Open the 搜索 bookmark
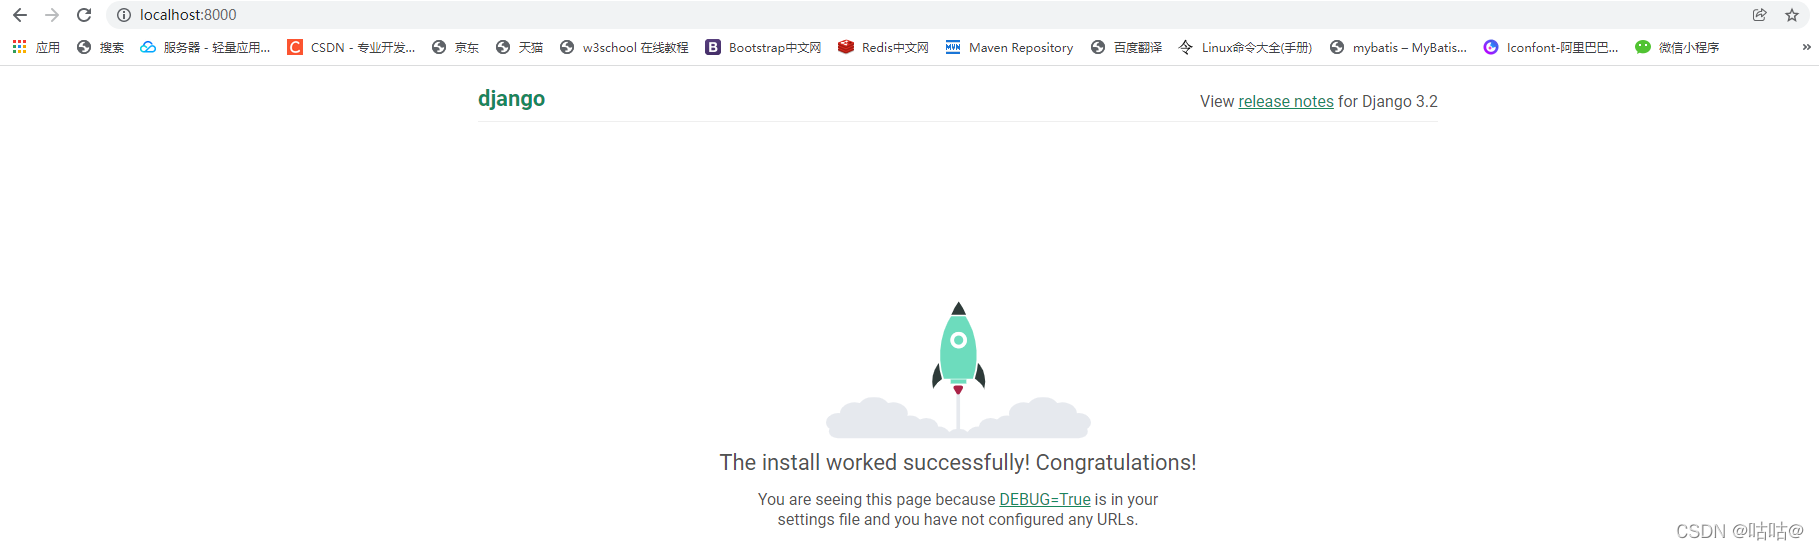Screen dimensions: 1819x550 pyautogui.click(x=100, y=47)
